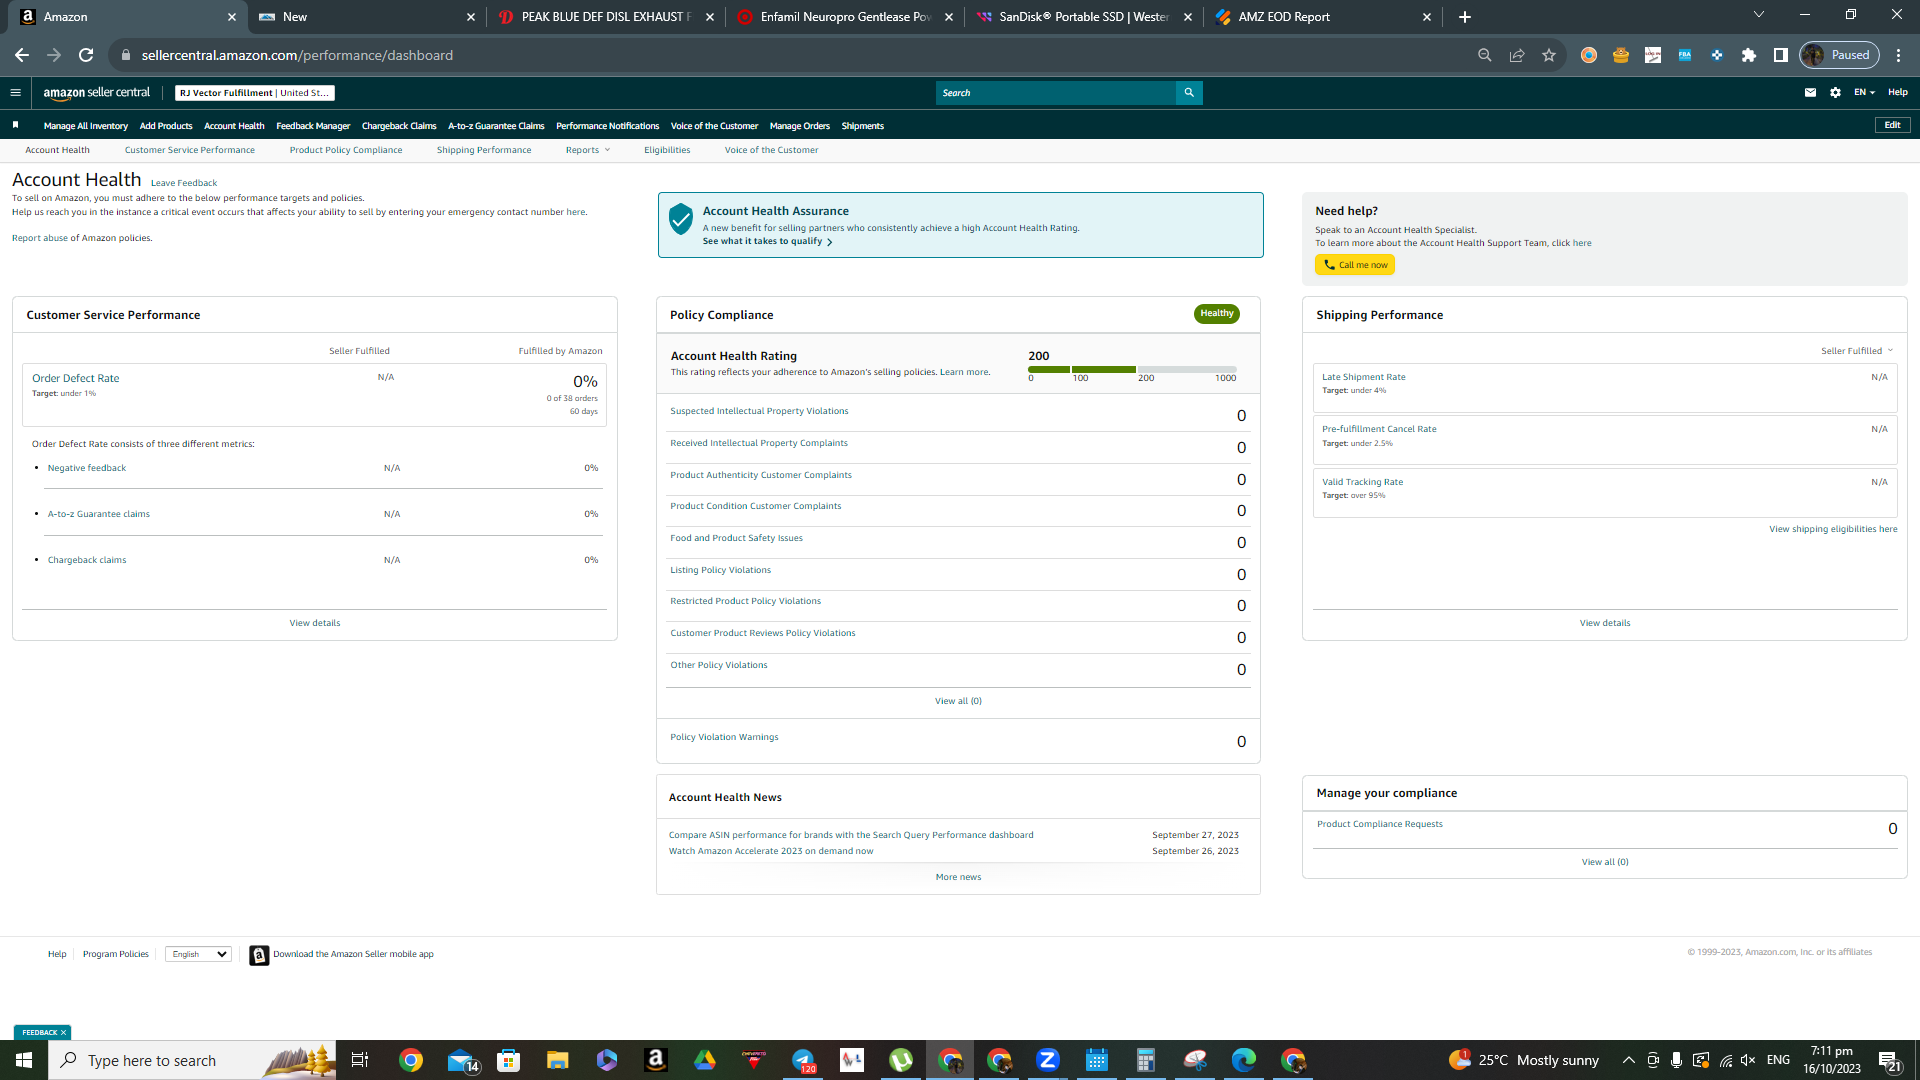Open the RJ Vector Fulfillment account switcher

254,93
